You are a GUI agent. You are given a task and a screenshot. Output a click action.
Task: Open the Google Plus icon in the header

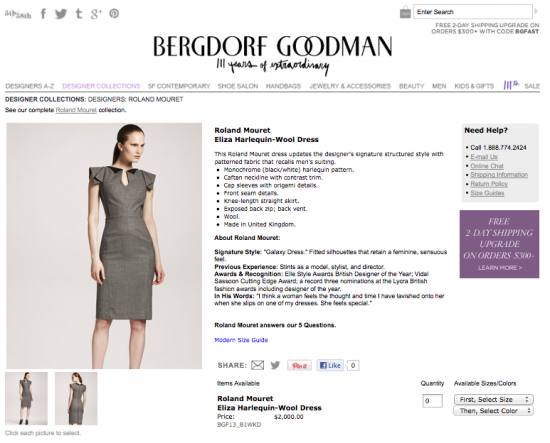pos(96,14)
